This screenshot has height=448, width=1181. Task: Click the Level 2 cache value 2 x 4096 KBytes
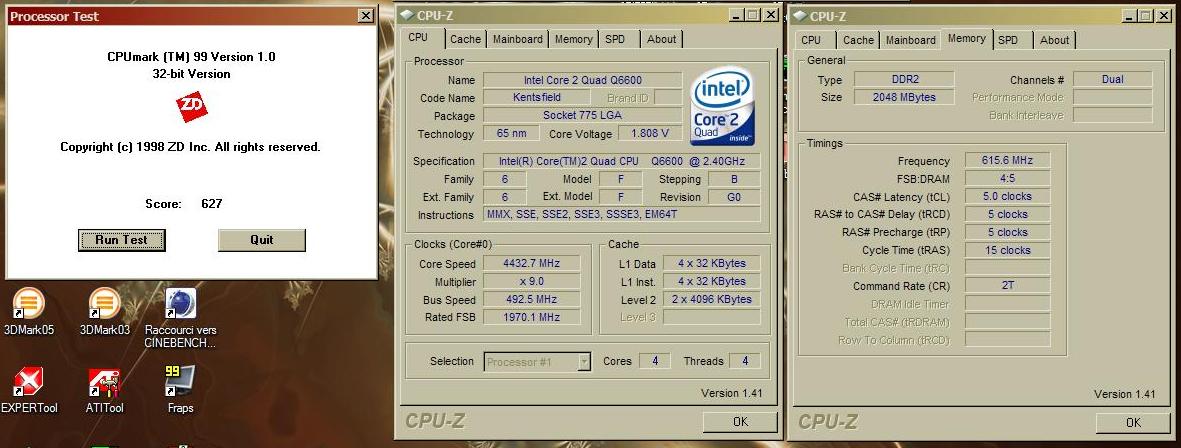click(x=712, y=299)
